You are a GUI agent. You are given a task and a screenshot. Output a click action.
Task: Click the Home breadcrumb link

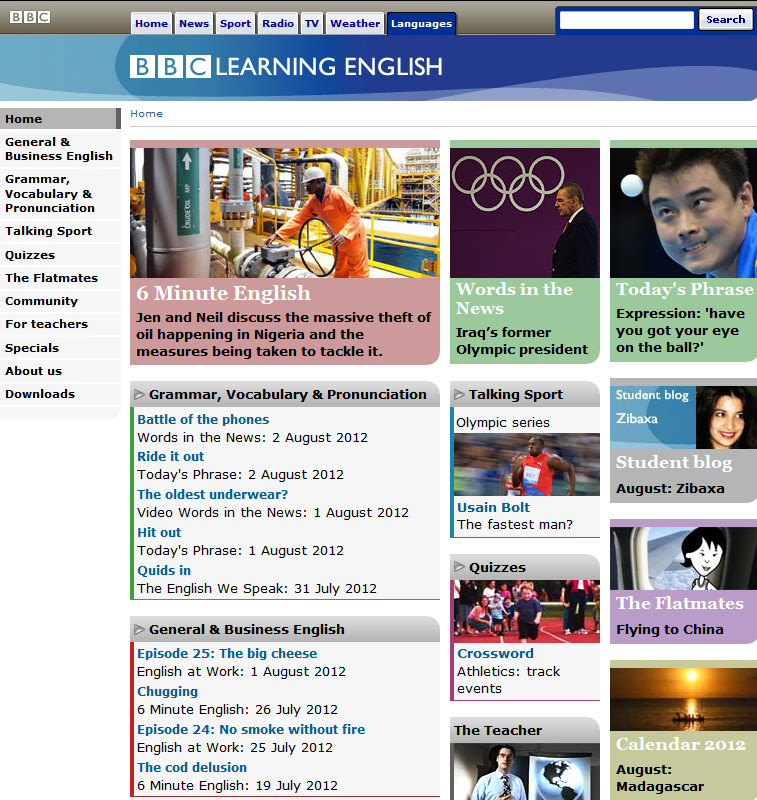[x=146, y=113]
